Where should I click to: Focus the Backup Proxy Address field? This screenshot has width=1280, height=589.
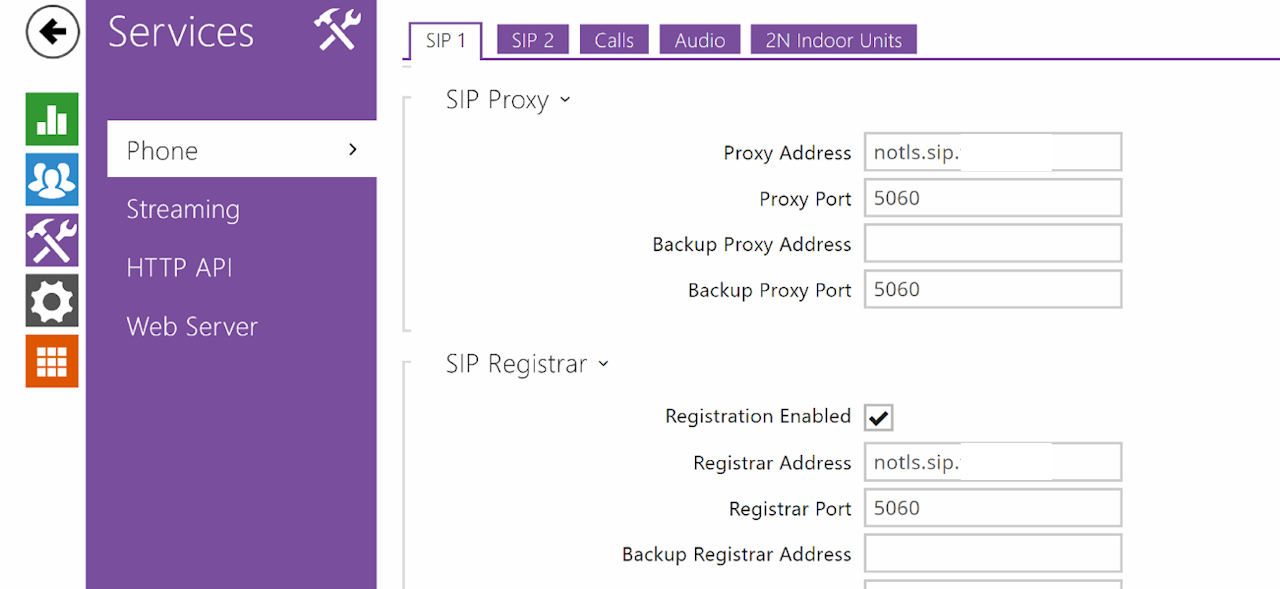992,244
